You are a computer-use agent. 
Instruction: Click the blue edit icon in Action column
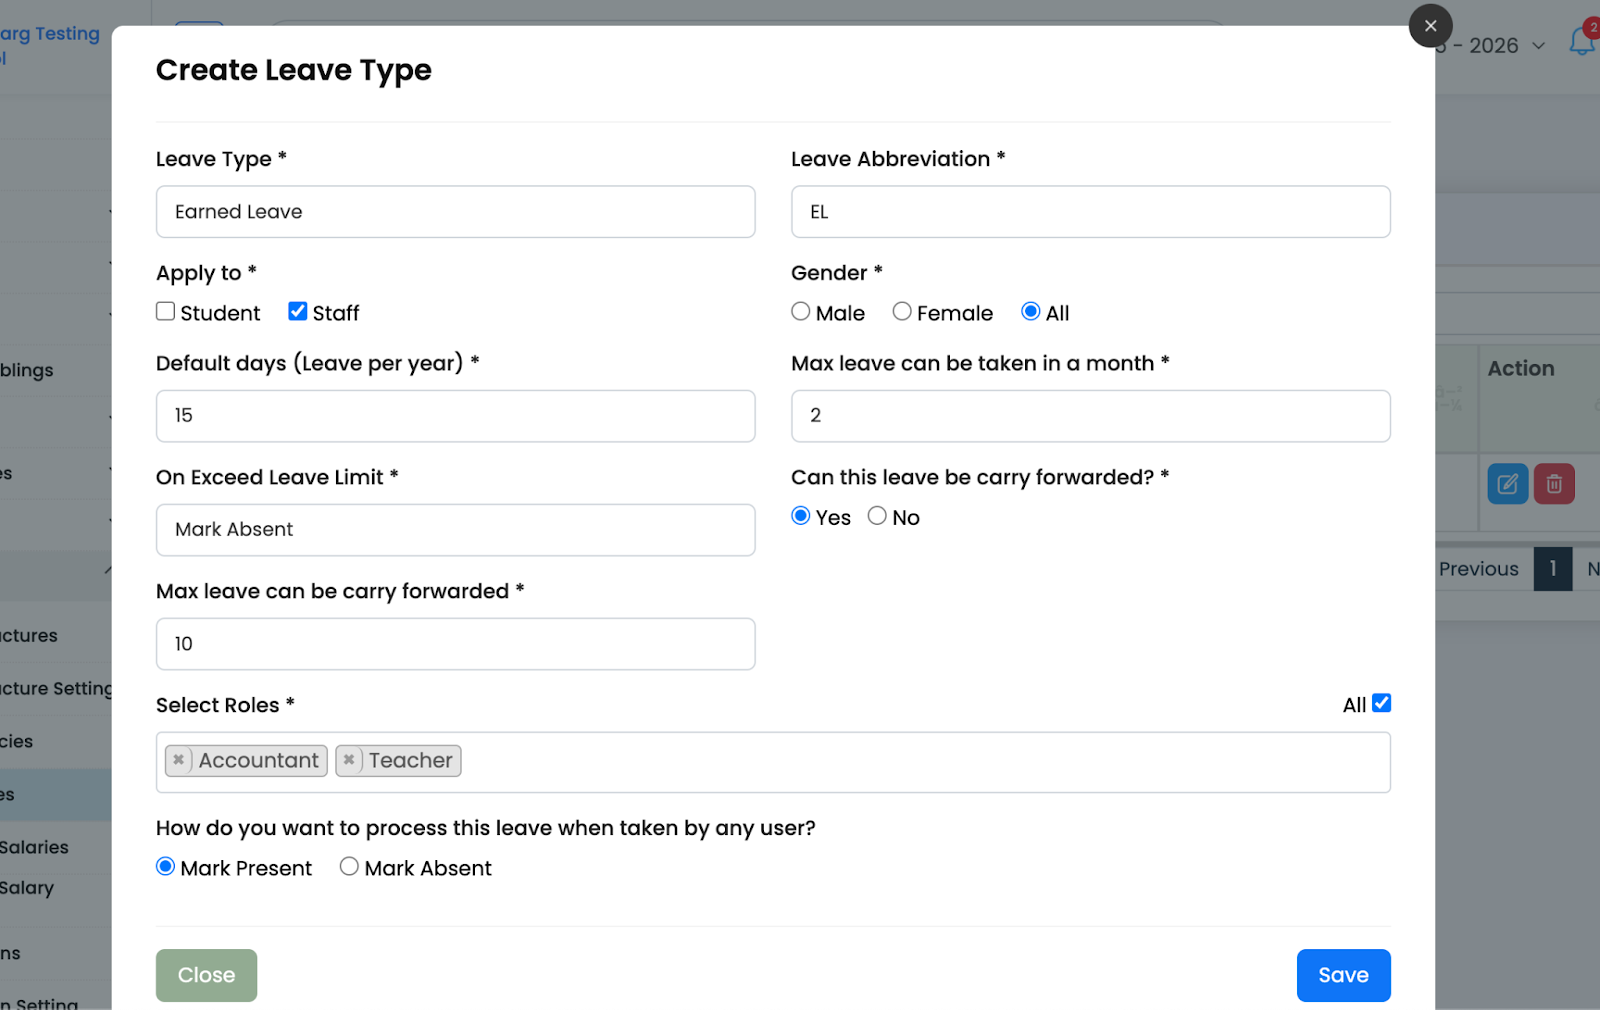pos(1507,484)
